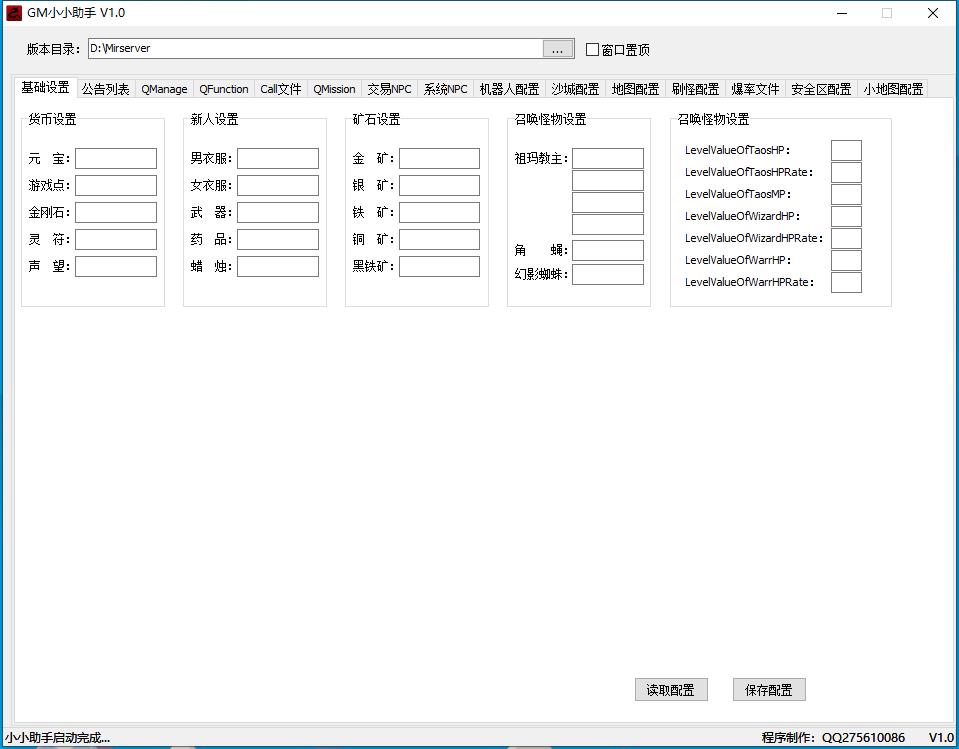This screenshot has height=749, width=959.
Task: Select the 爆率文件 tab
Action: pyautogui.click(x=755, y=88)
